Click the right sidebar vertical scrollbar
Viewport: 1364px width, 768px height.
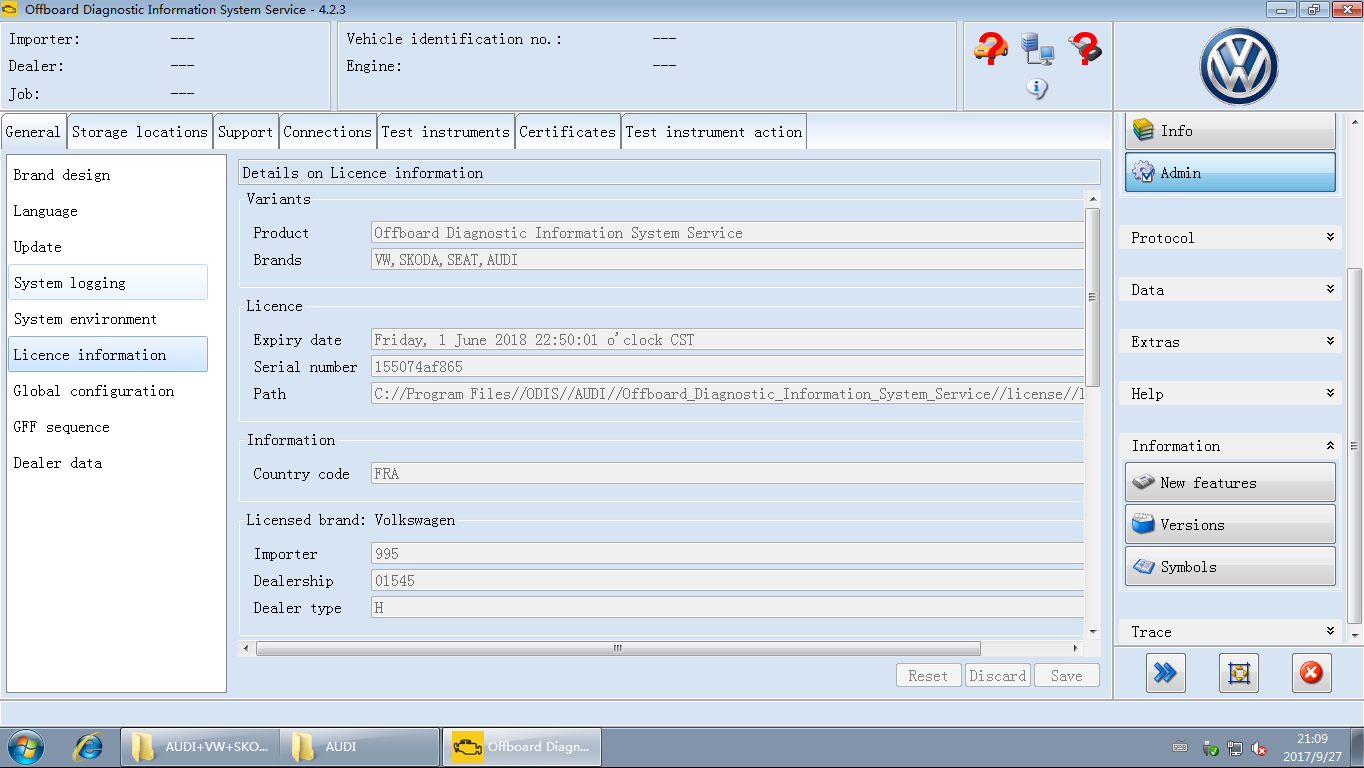(x=1355, y=446)
